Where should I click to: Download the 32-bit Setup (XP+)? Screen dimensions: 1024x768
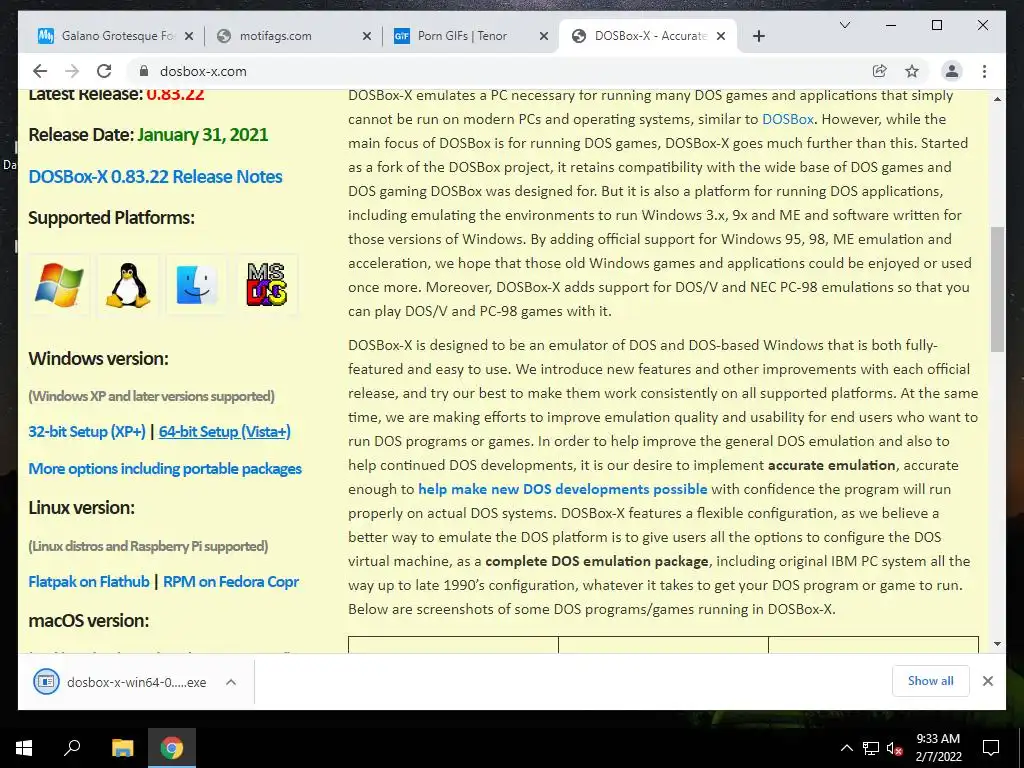tap(87, 432)
